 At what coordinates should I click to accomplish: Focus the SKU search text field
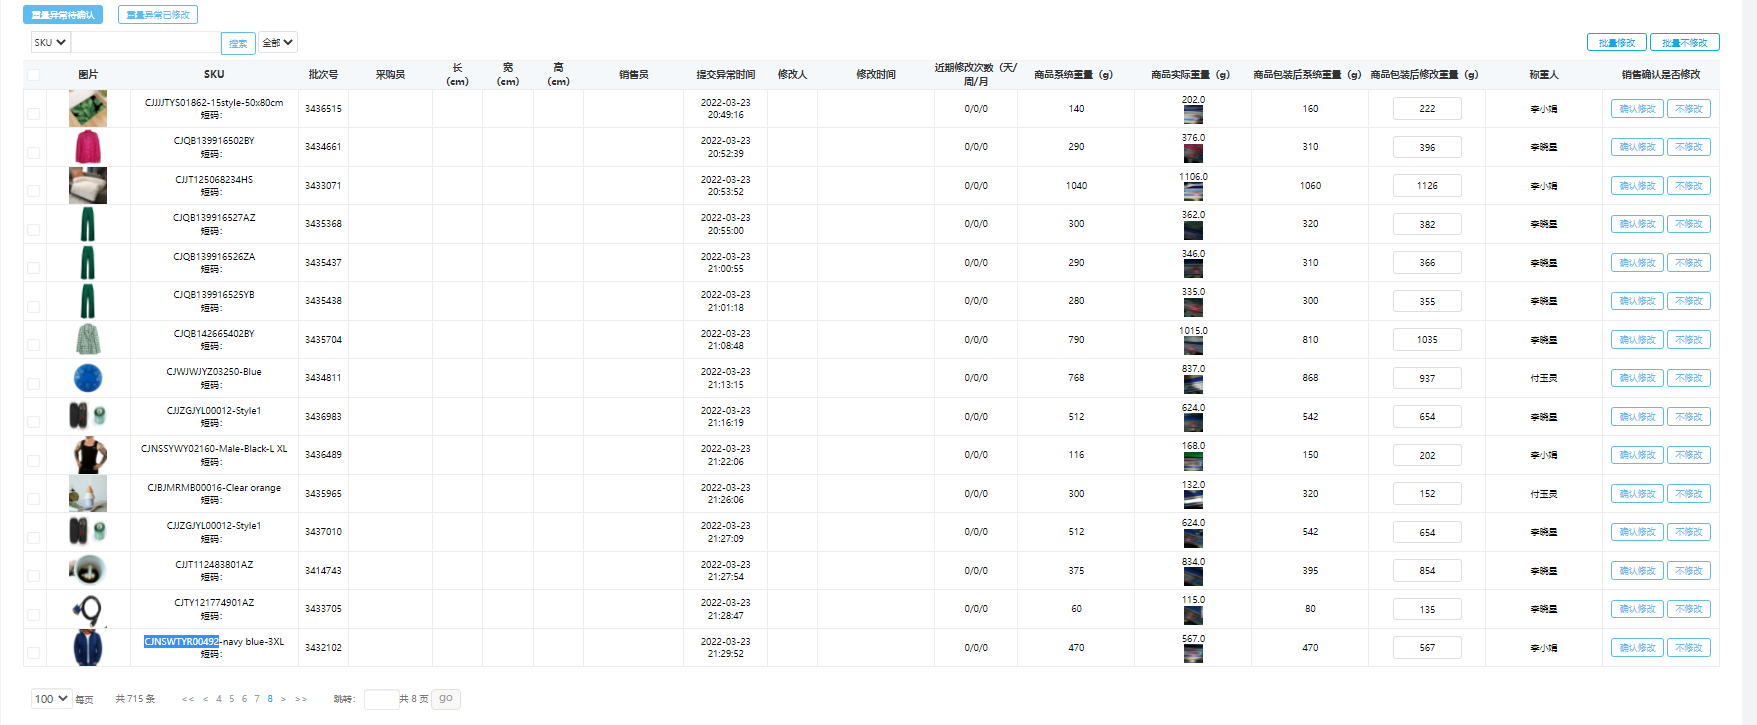[x=146, y=42]
